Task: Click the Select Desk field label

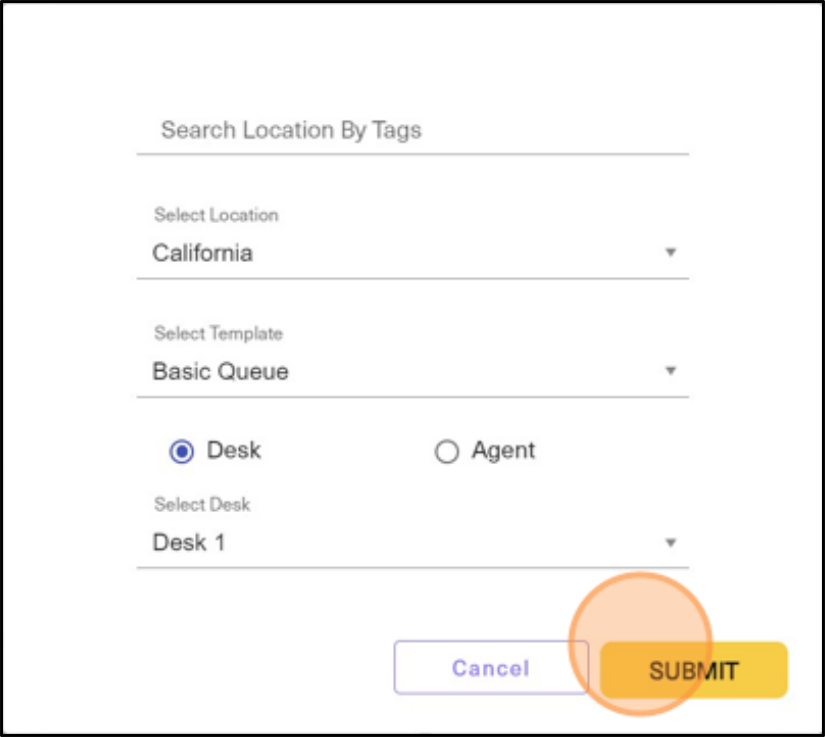Action: (x=202, y=504)
